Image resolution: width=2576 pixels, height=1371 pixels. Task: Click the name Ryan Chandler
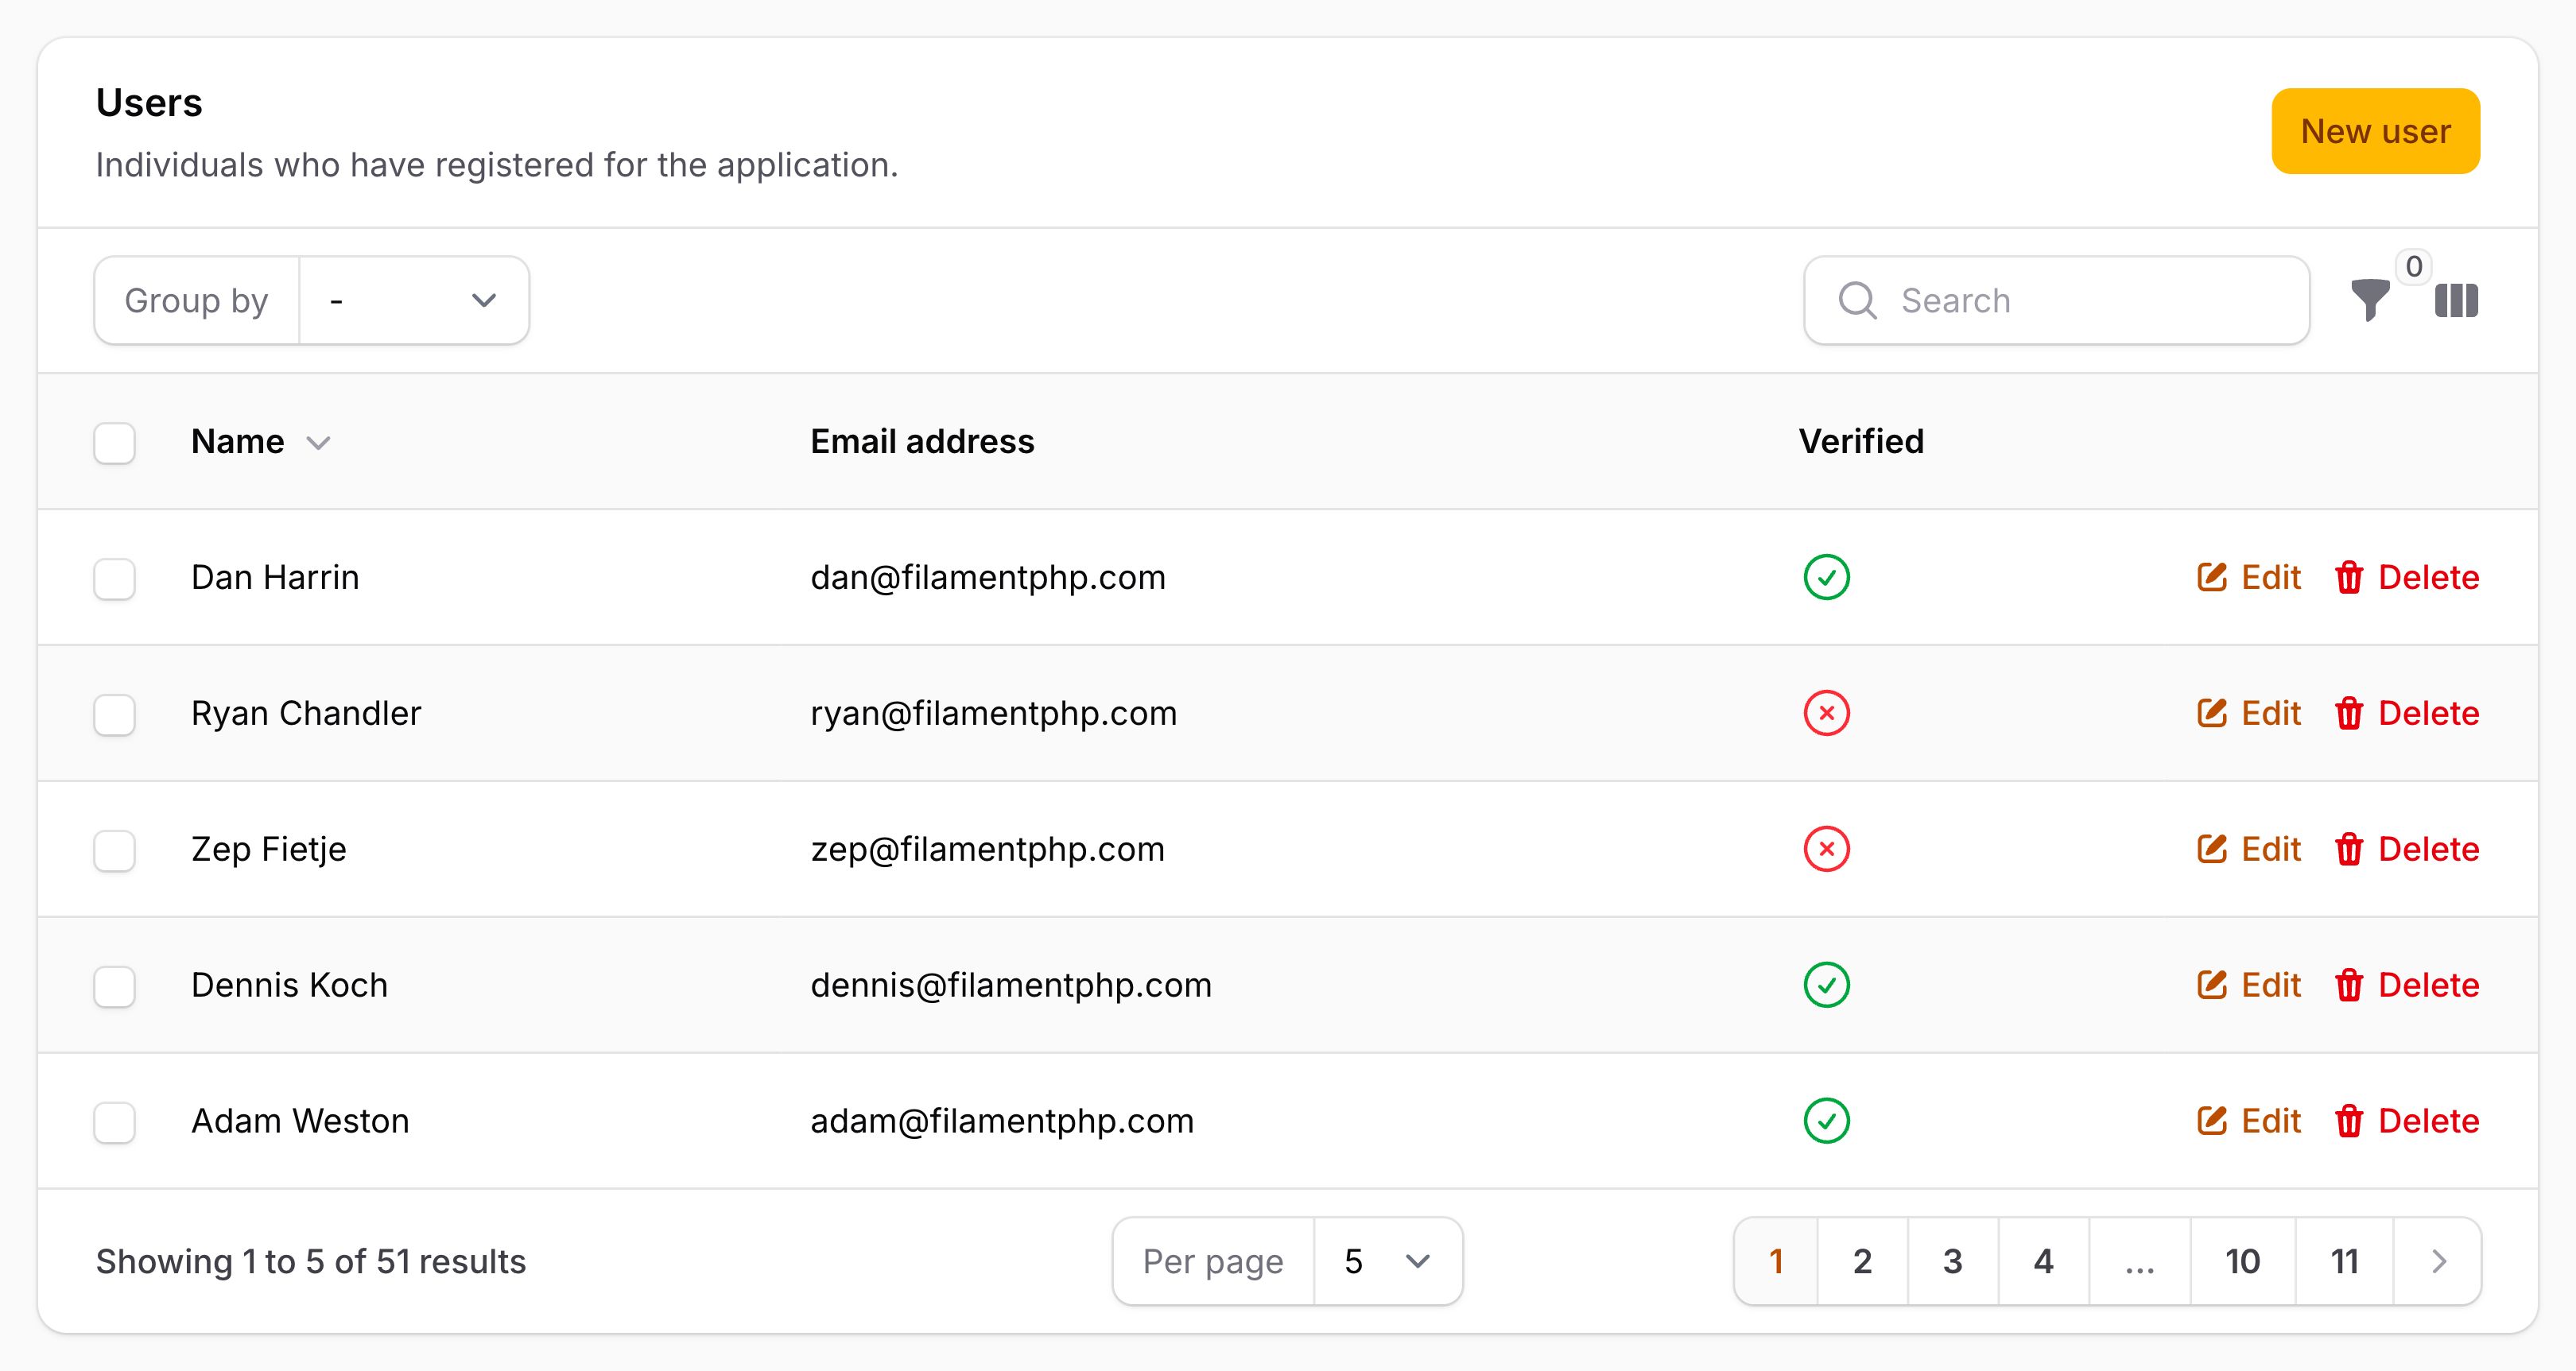[x=306, y=713]
